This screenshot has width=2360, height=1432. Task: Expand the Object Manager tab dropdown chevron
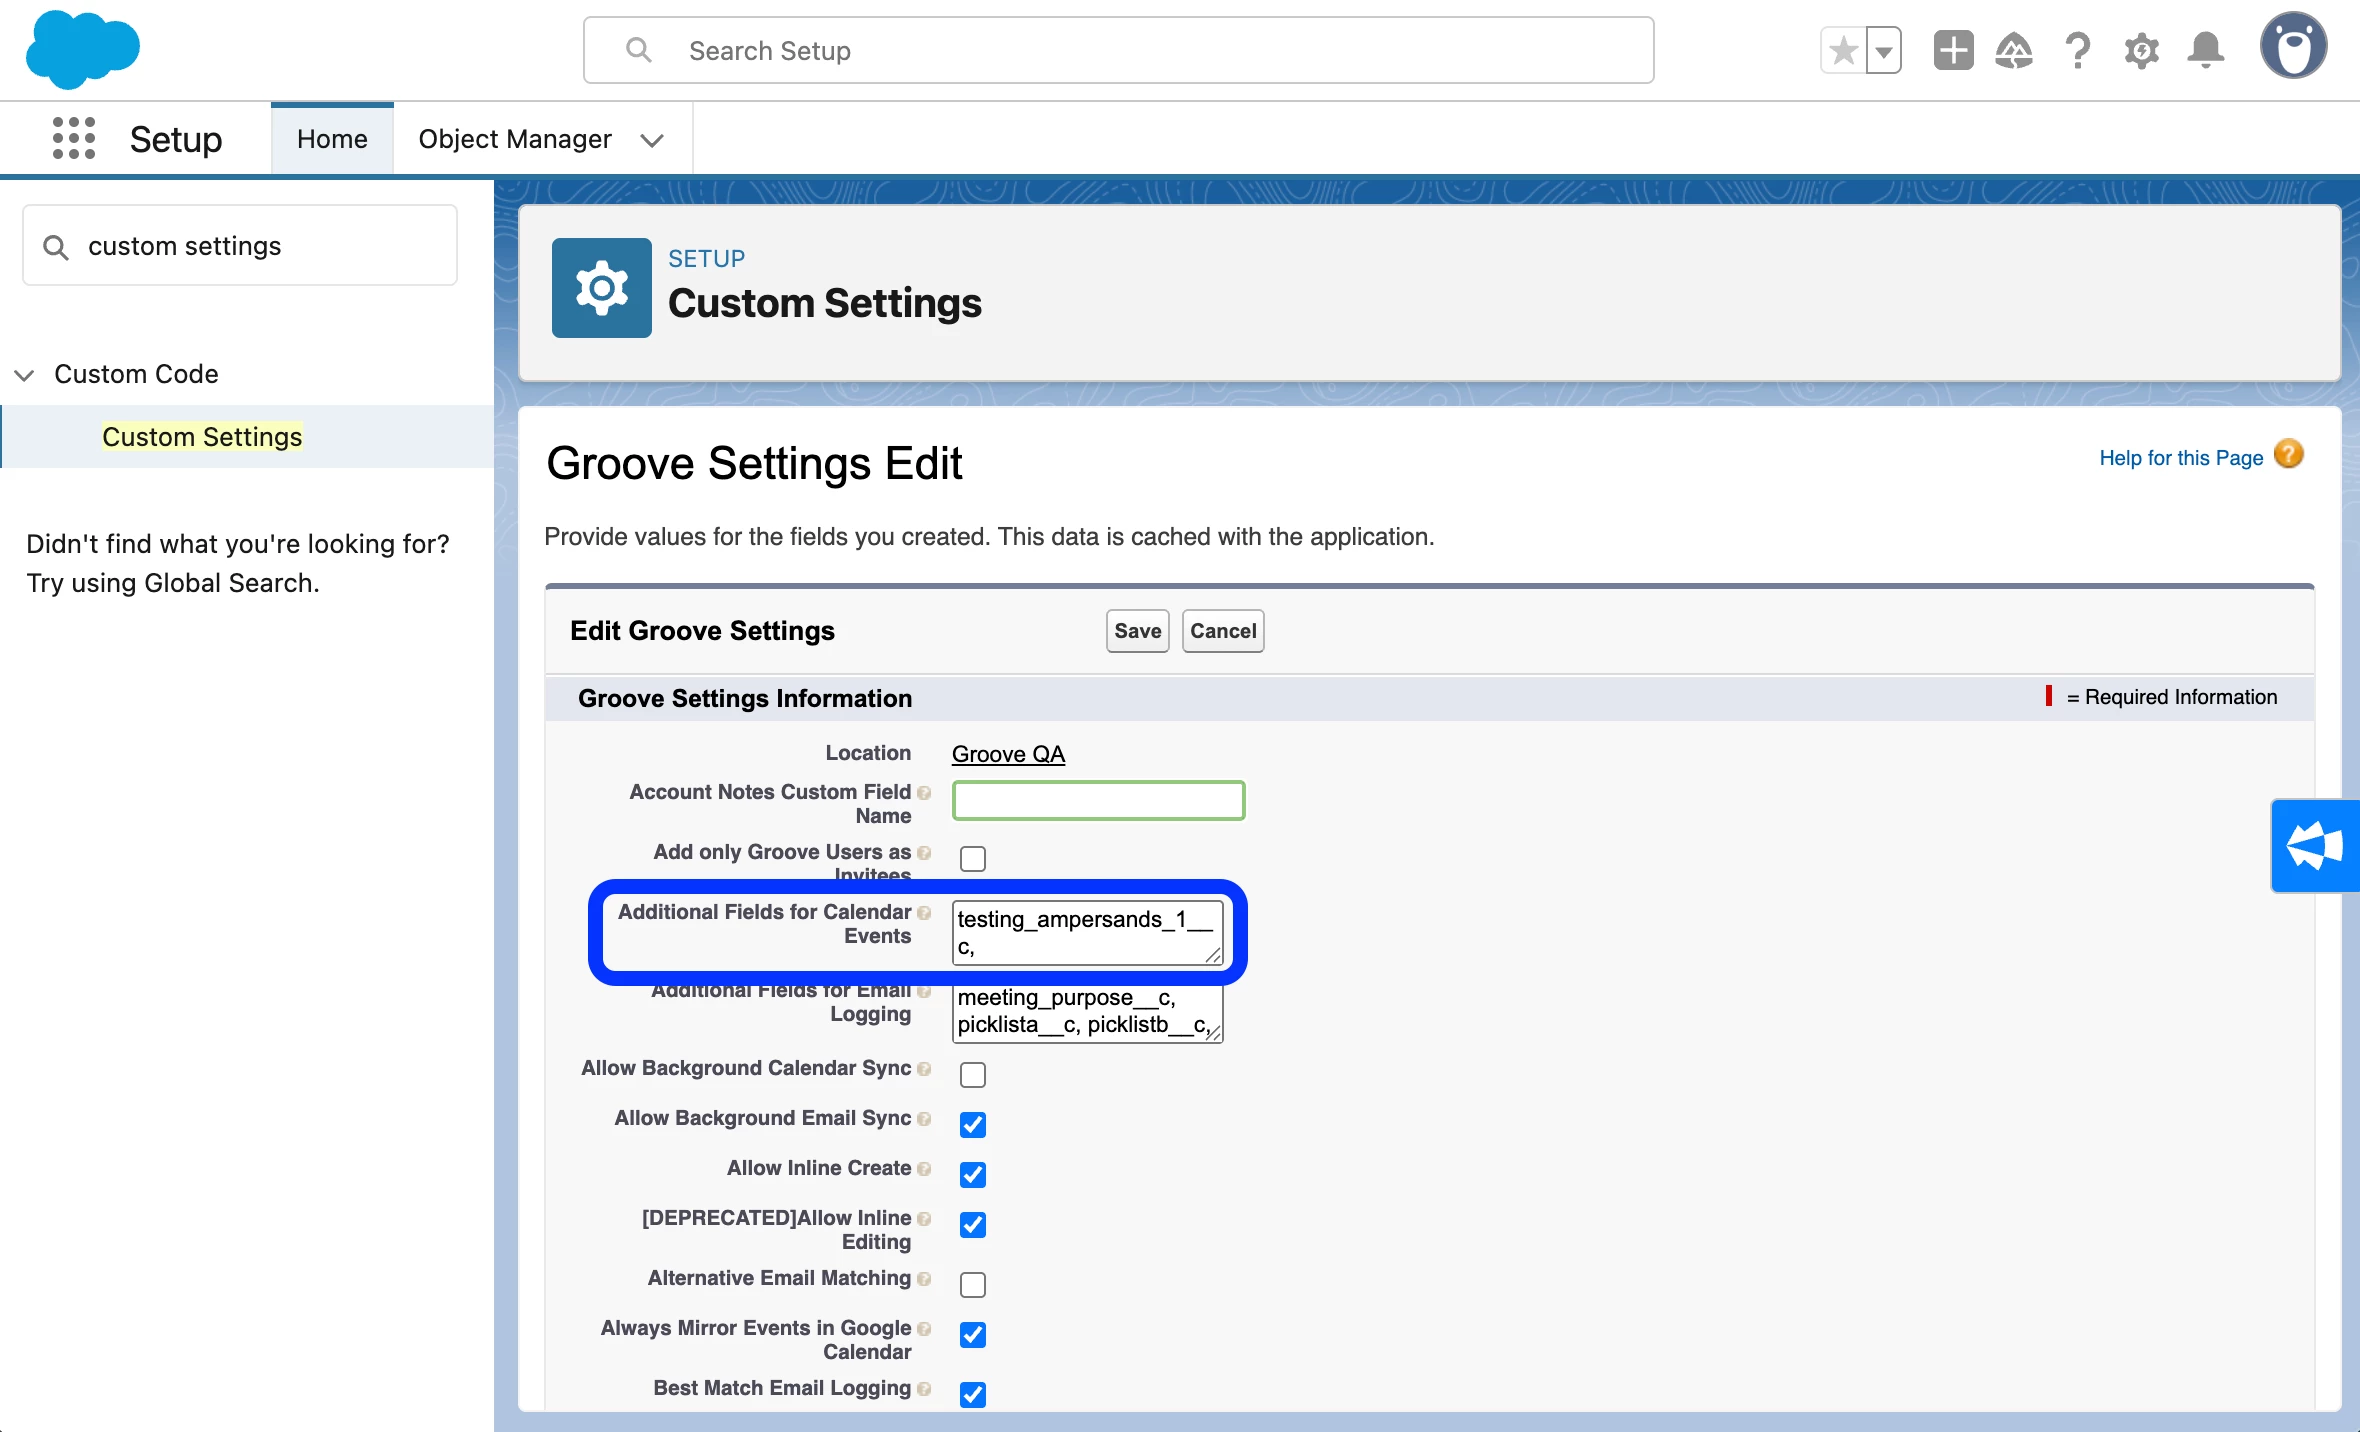[652, 140]
